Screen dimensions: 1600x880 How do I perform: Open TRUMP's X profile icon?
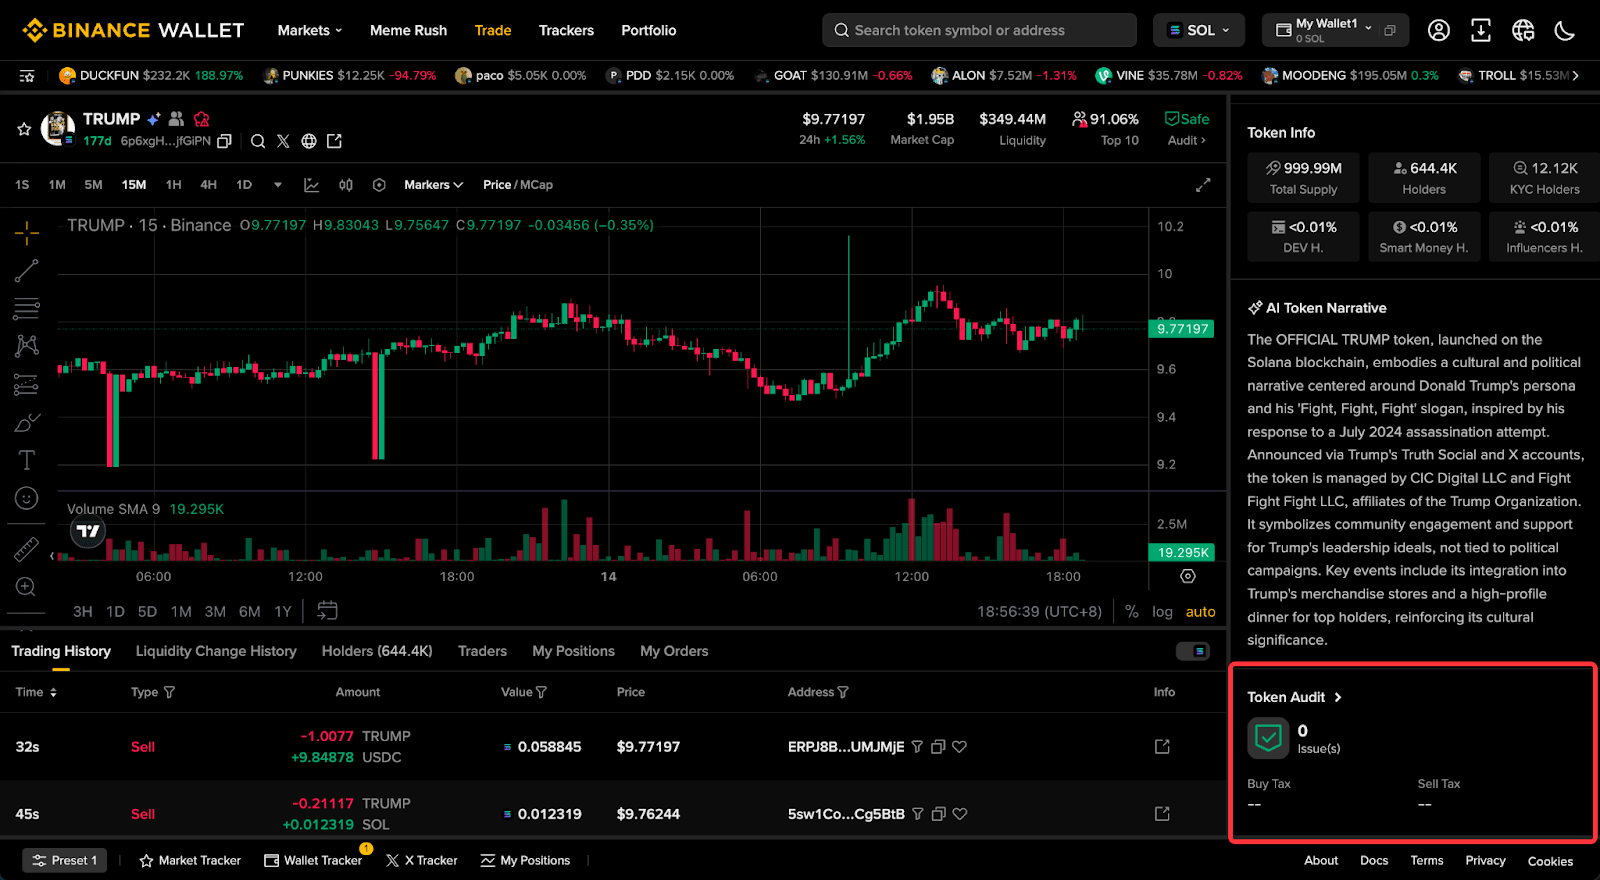[283, 141]
